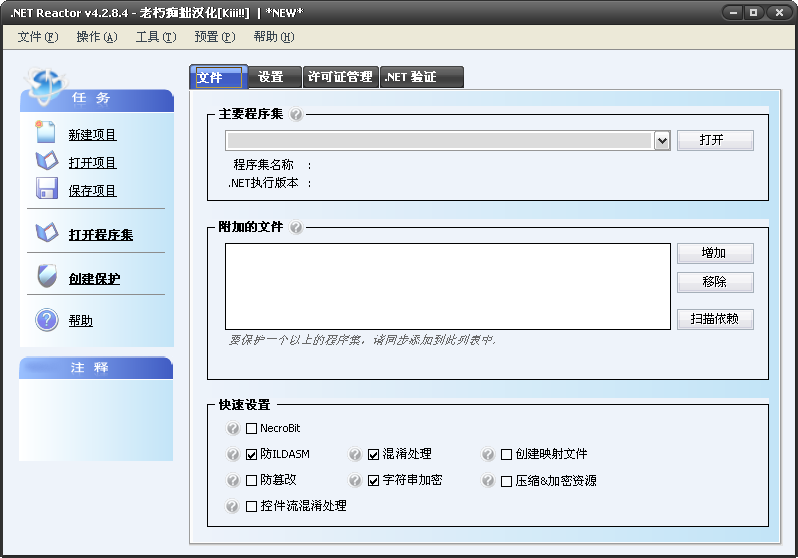798x558 pixels.
Task: Enable the 防篡改 anti-tamper checkbox
Action: tap(251, 481)
